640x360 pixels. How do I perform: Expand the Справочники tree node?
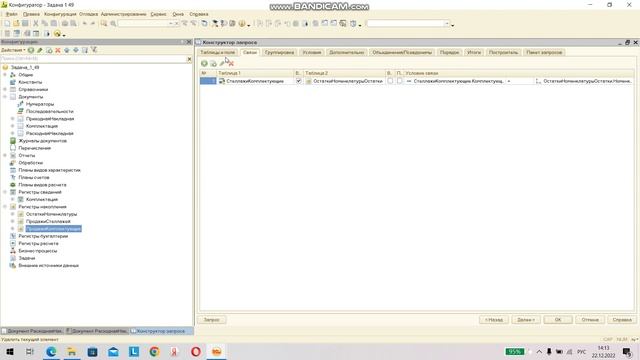point(5,89)
